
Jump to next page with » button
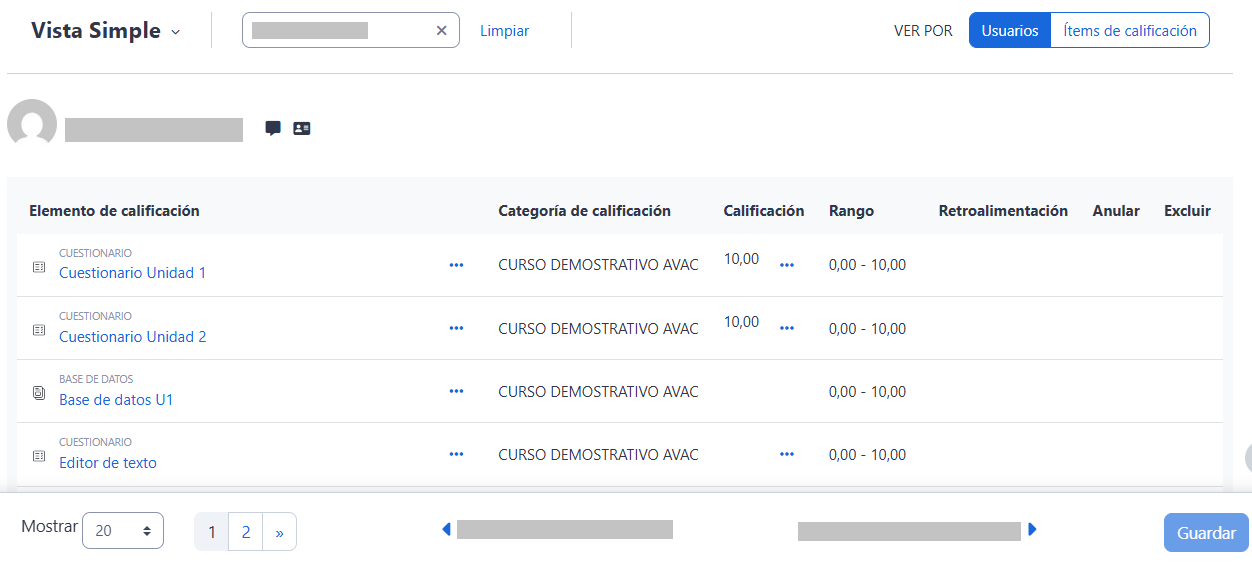tap(279, 532)
